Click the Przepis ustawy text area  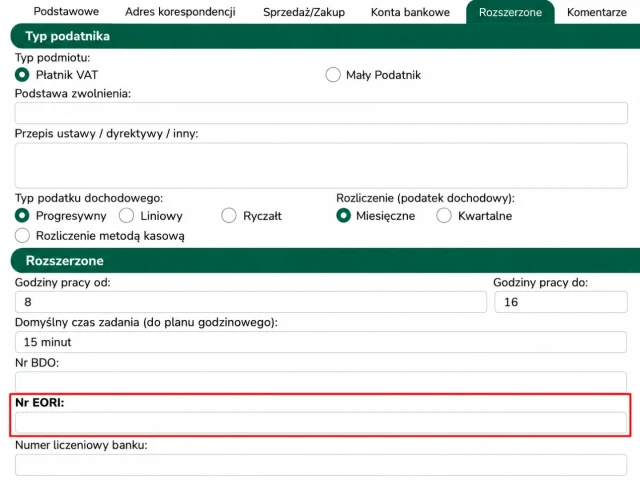321,165
